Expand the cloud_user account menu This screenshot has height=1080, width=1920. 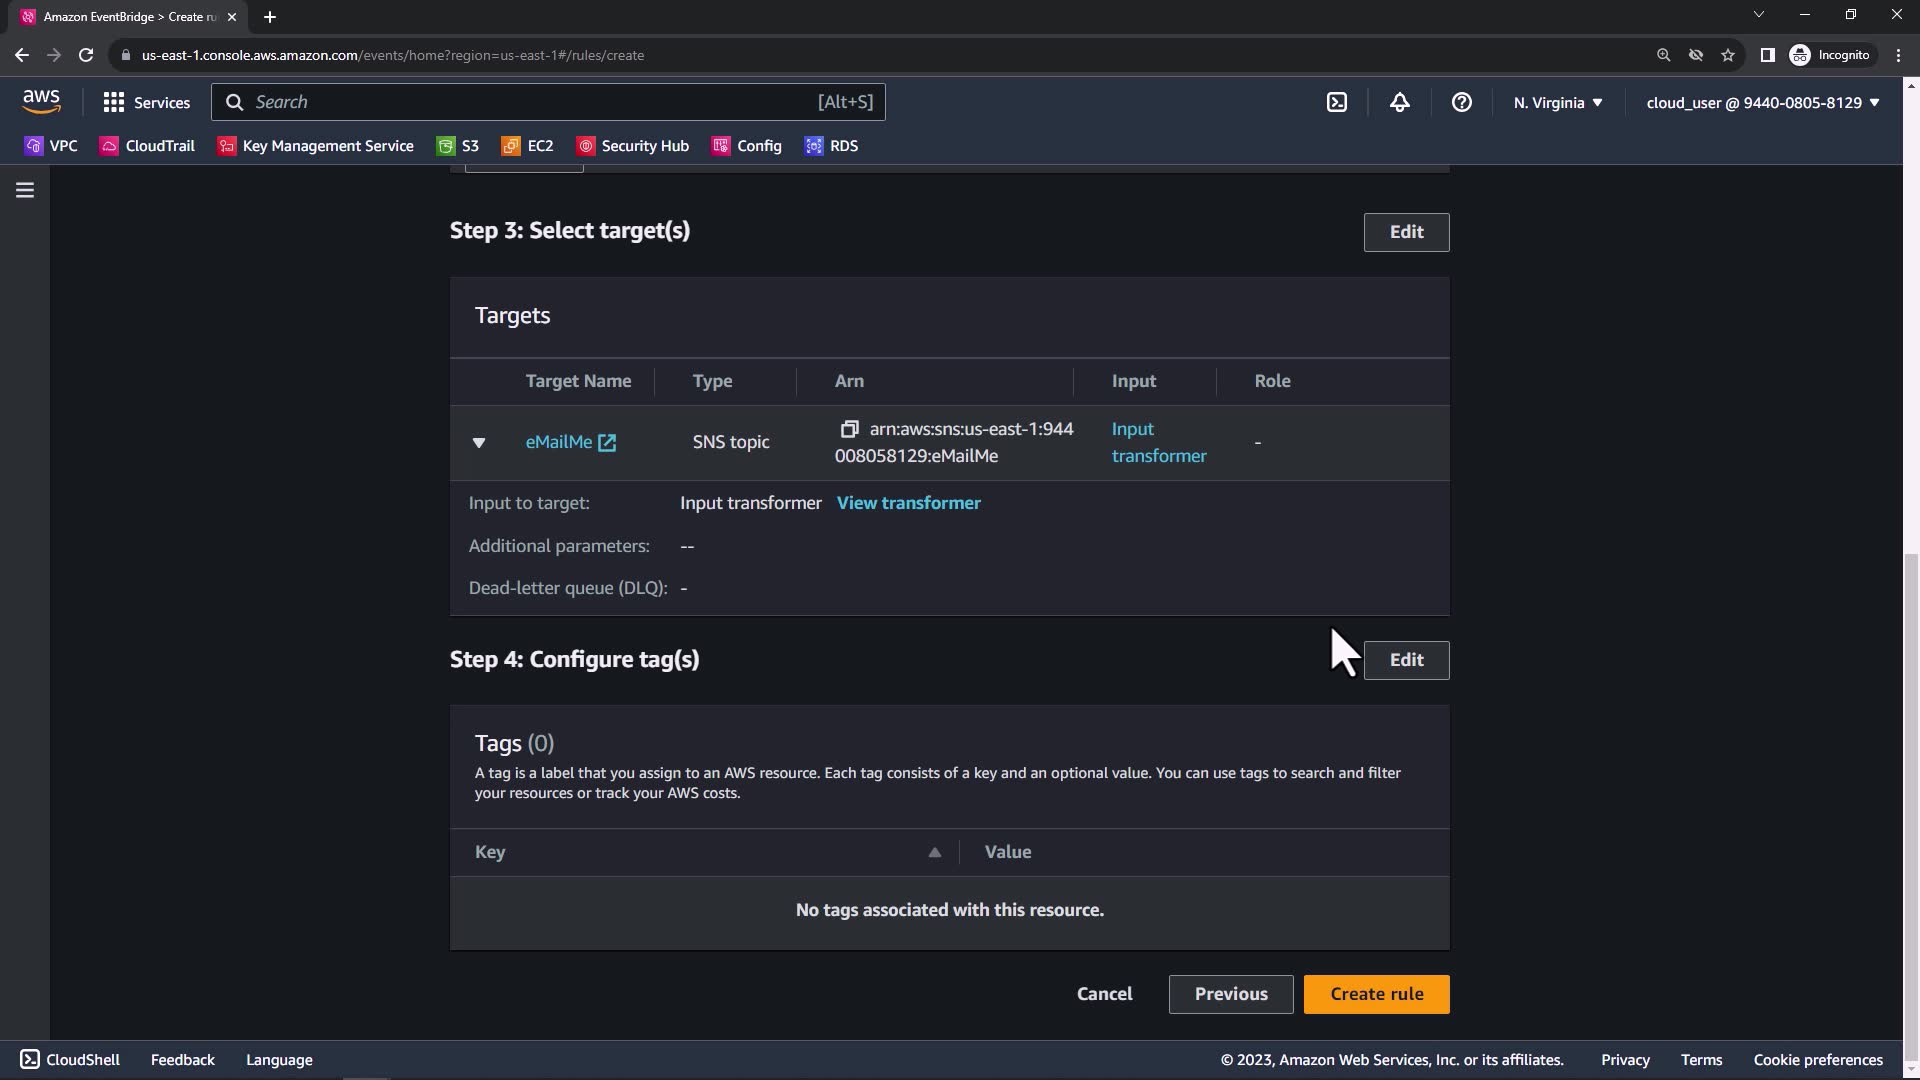pos(1762,102)
